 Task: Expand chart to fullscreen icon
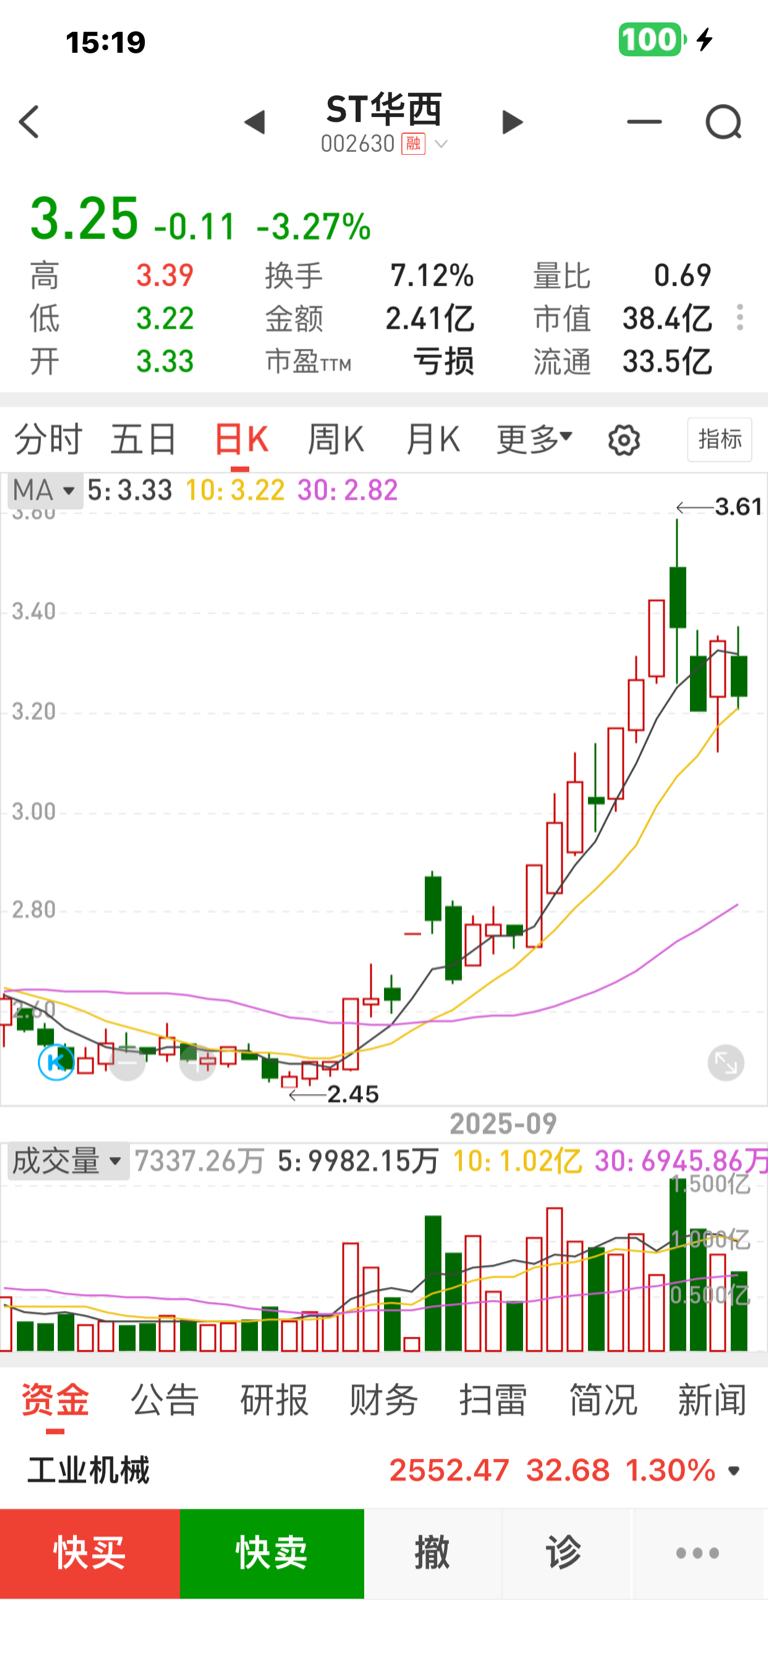tap(726, 1062)
